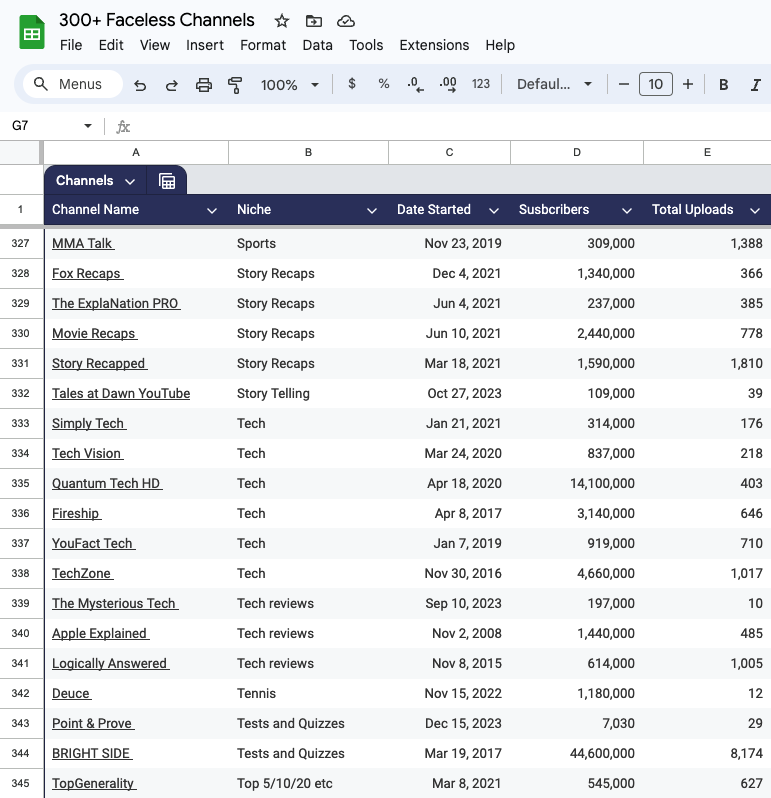Select the uploads cell showing 8,174
The width and height of the screenshot is (771, 798).
[707, 753]
